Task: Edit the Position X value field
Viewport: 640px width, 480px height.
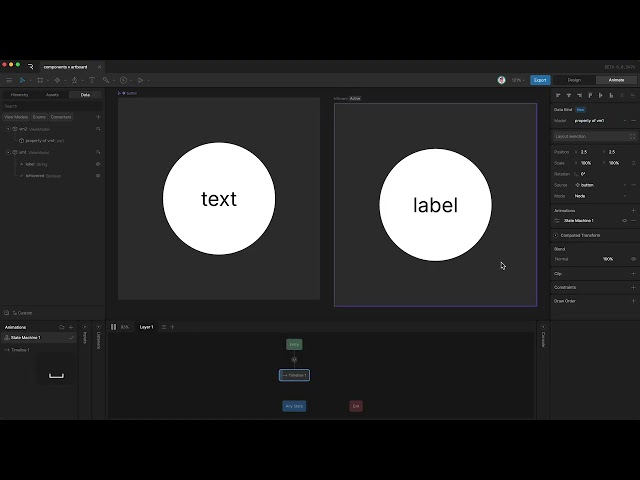Action: tap(588, 152)
